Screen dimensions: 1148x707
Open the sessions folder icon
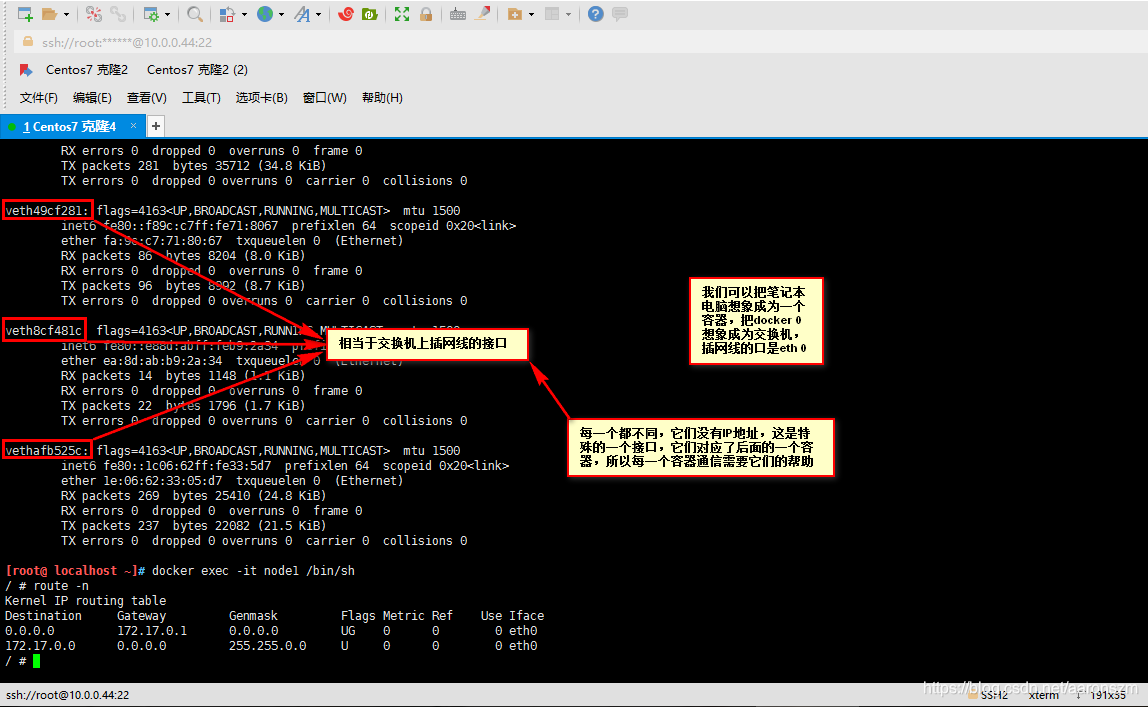50,14
